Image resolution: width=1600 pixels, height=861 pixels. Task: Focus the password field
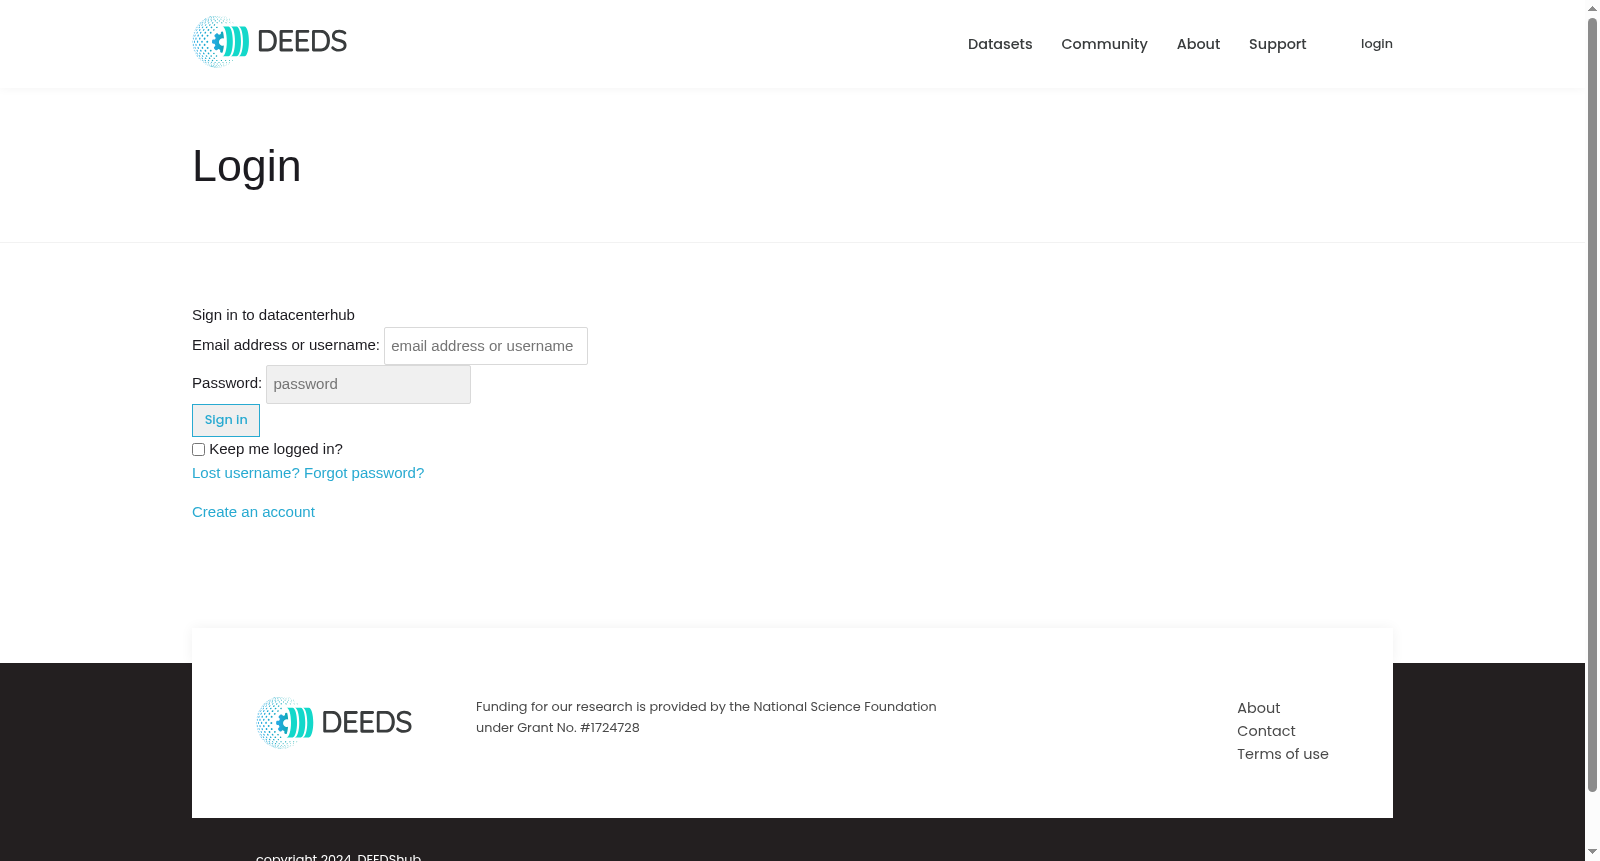368,384
